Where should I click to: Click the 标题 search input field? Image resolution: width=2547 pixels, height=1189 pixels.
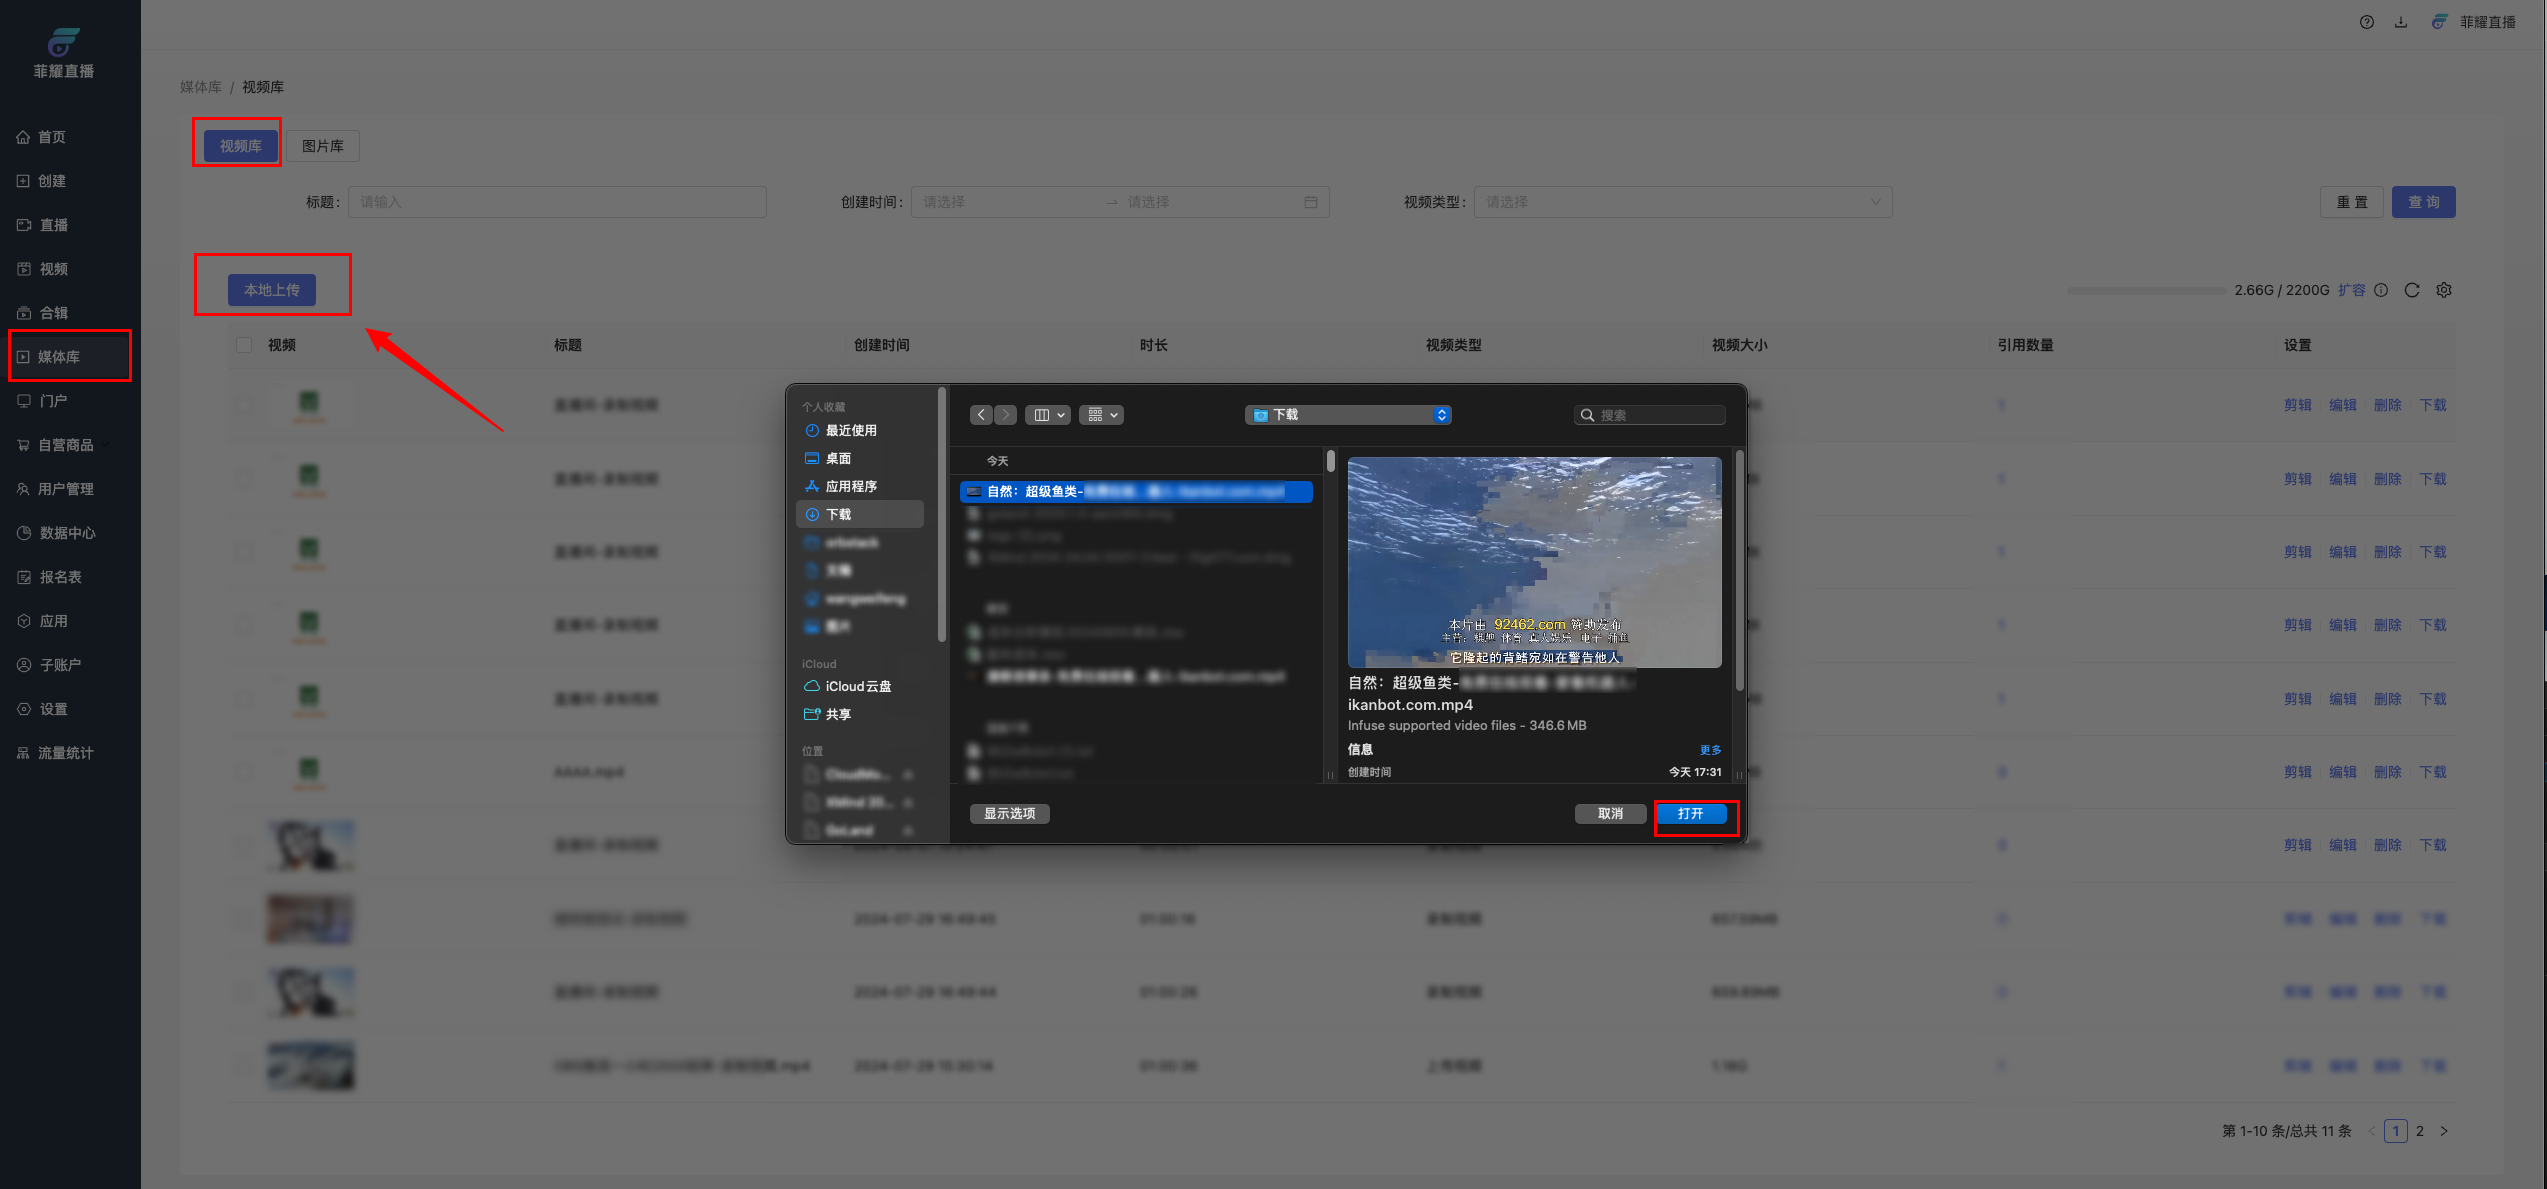click(x=557, y=202)
